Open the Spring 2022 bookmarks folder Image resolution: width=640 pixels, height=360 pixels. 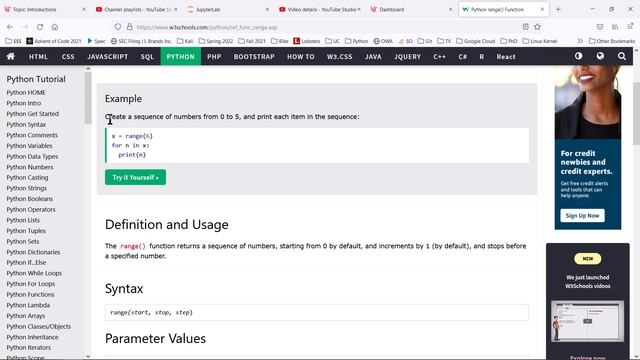[216, 41]
